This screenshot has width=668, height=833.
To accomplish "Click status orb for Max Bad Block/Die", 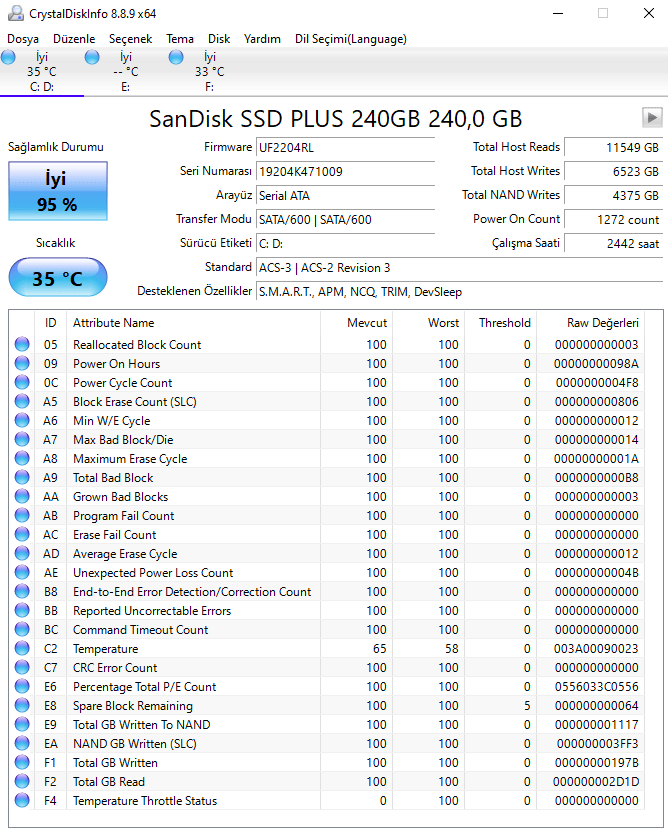I will [22, 439].
